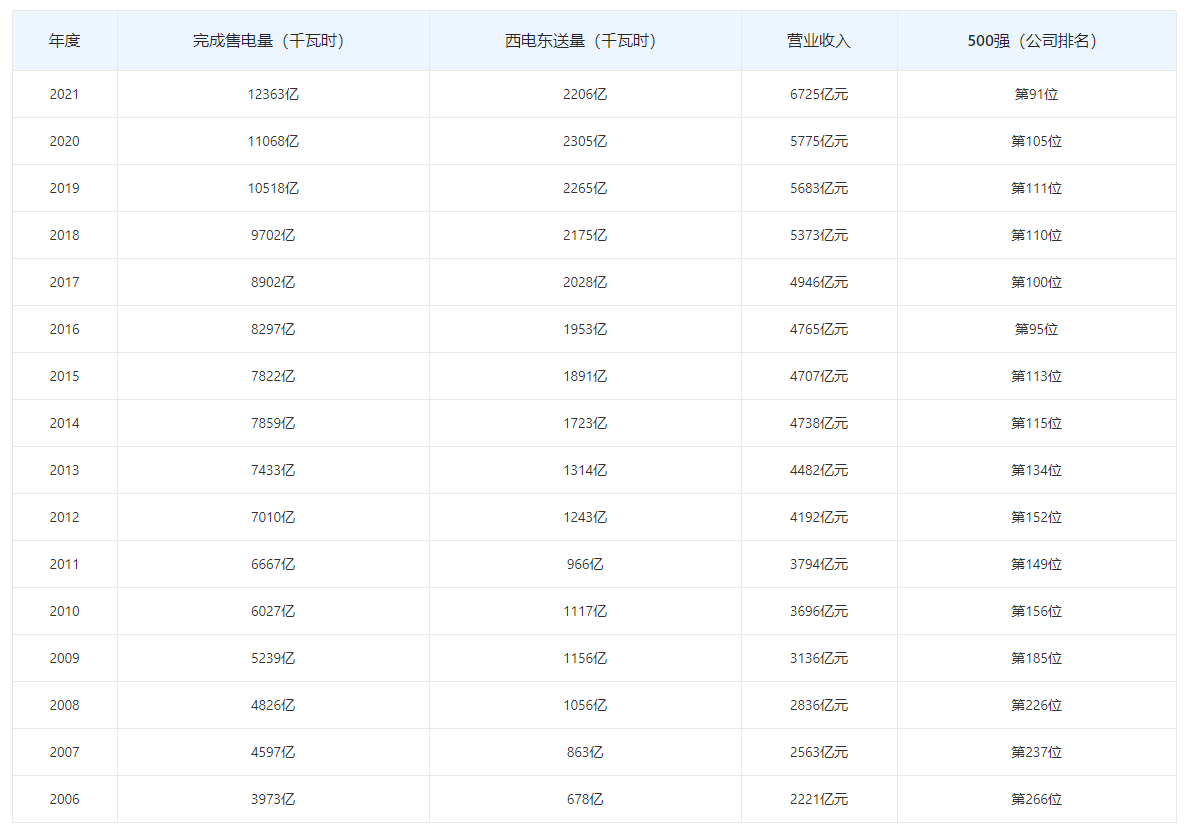The height and width of the screenshot is (832, 1191).
Task: Click the cell 7010亿
Action: point(273,518)
